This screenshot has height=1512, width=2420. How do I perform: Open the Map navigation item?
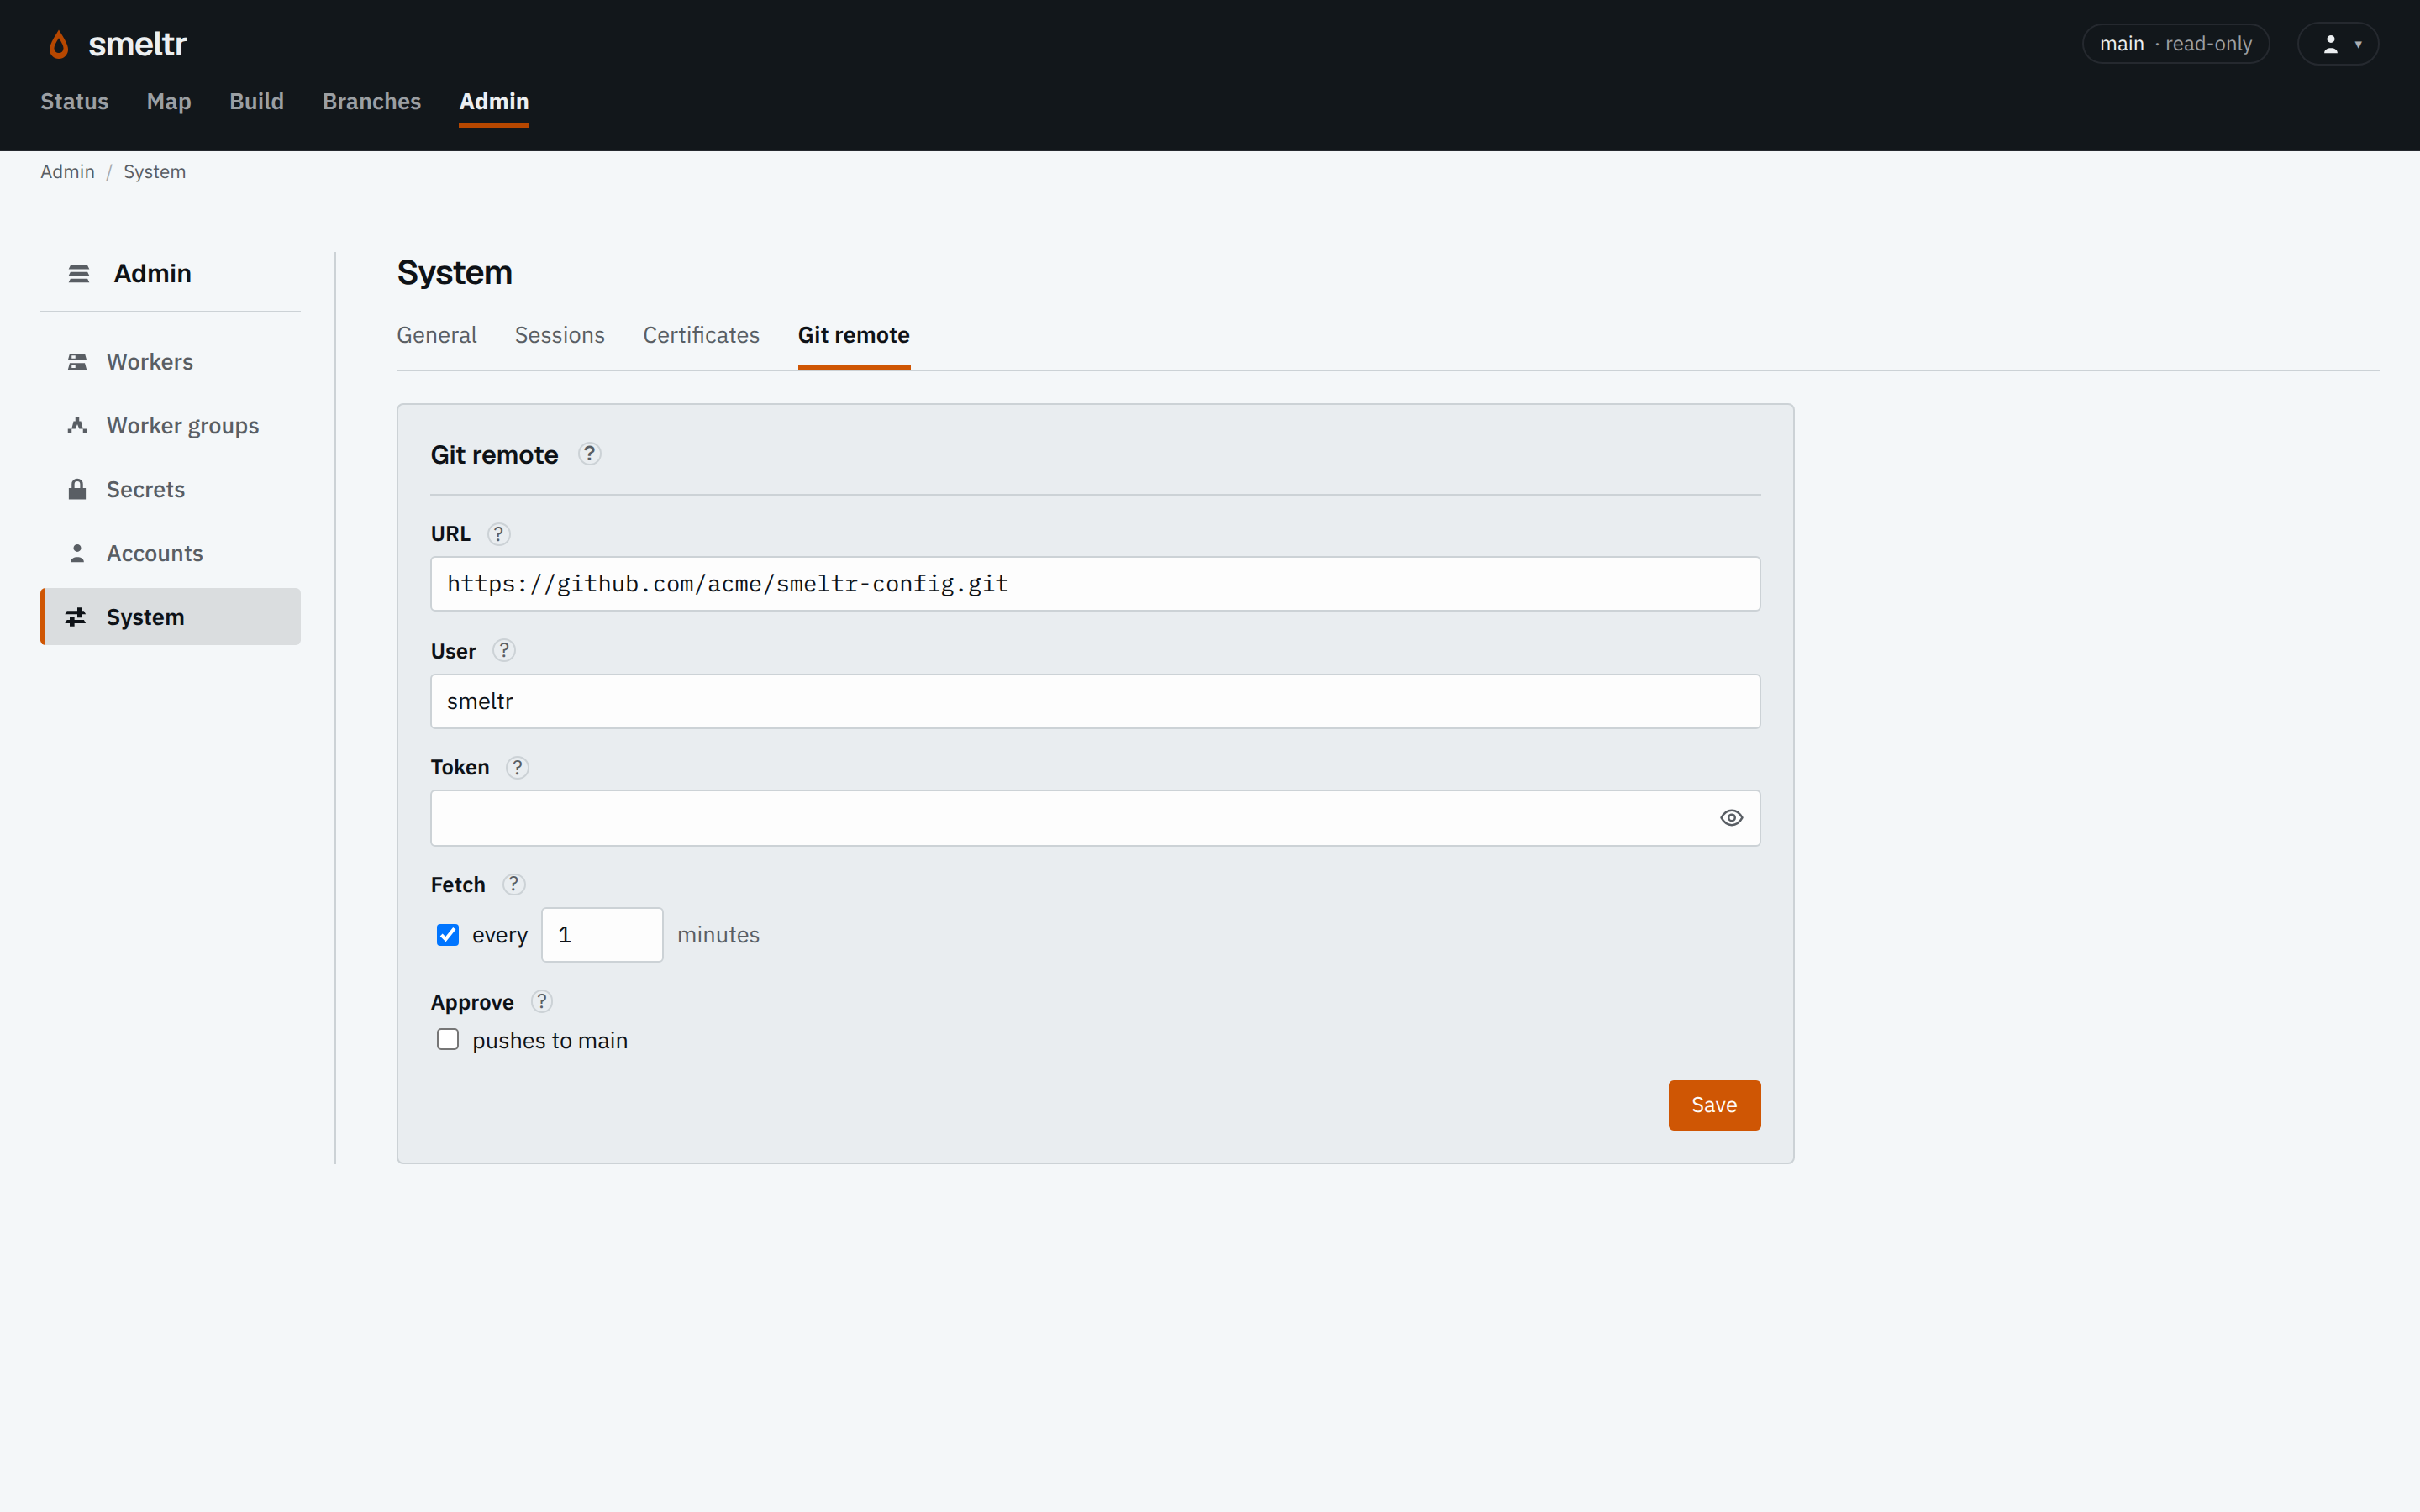point(168,102)
